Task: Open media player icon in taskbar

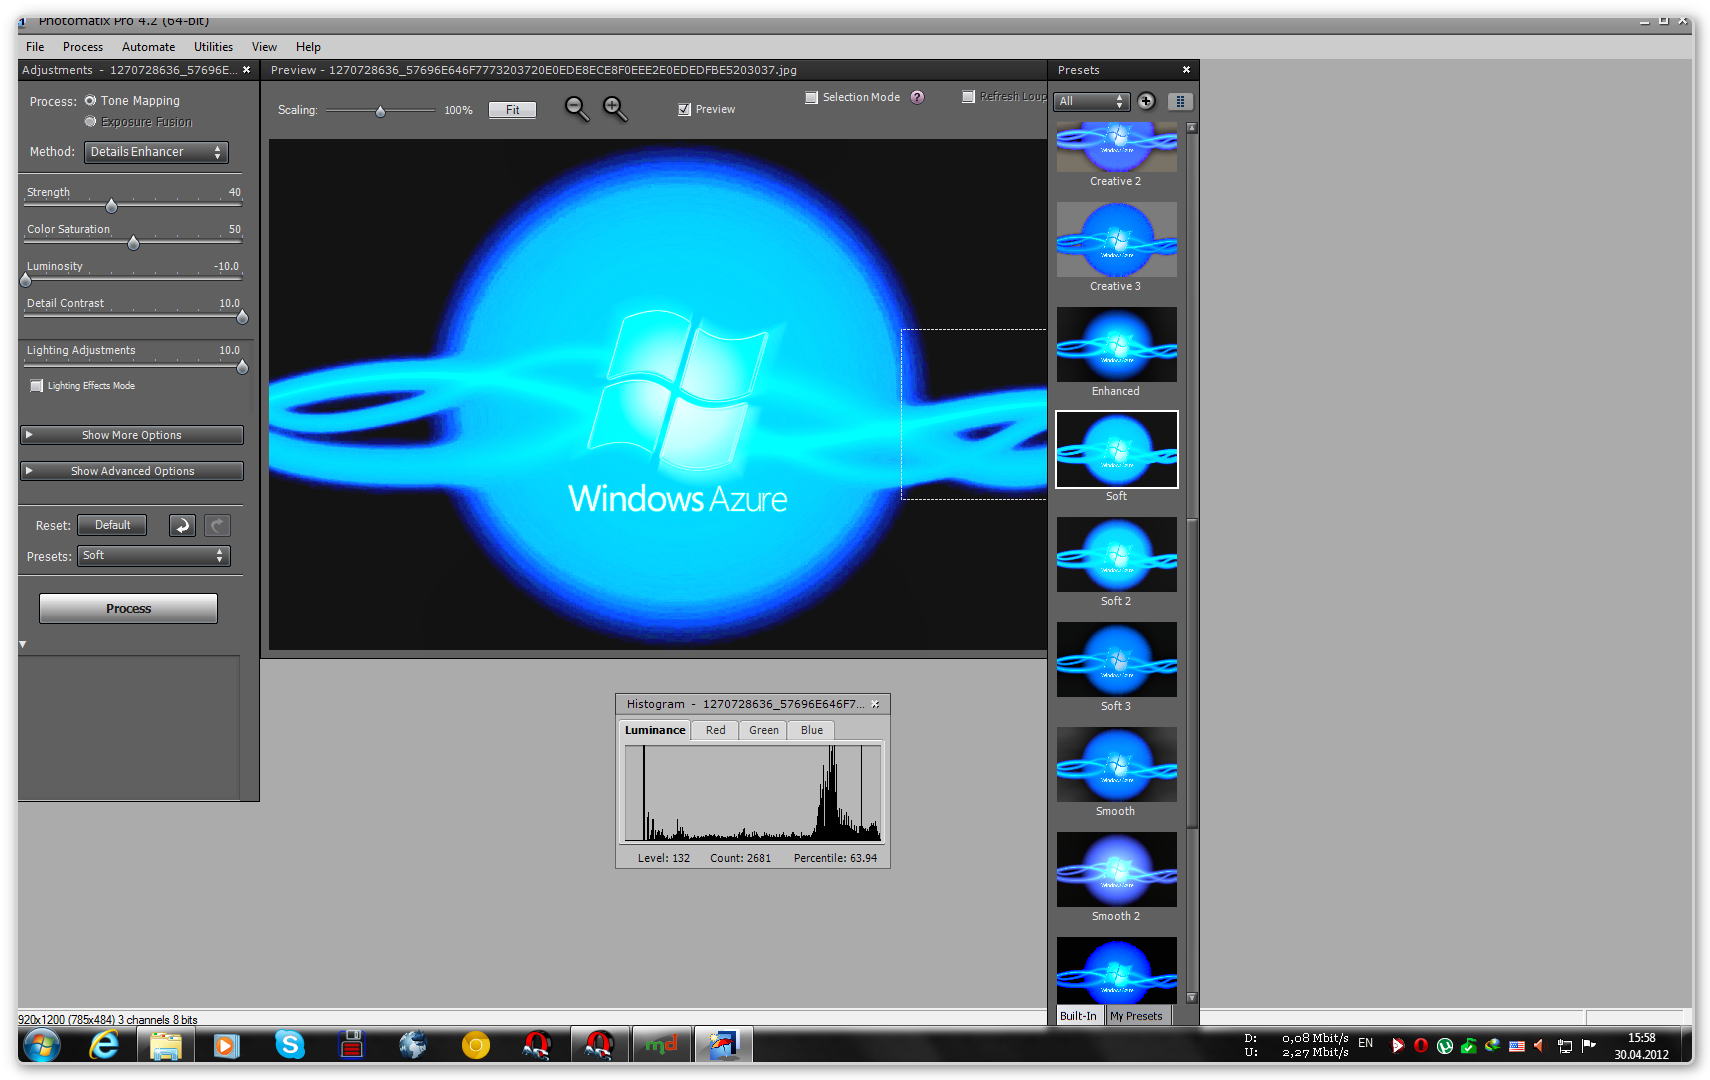Action: point(227,1046)
